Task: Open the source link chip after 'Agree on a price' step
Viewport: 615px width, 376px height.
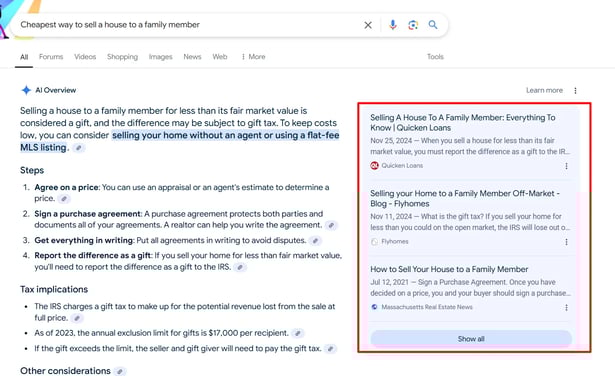Action: 64,199
